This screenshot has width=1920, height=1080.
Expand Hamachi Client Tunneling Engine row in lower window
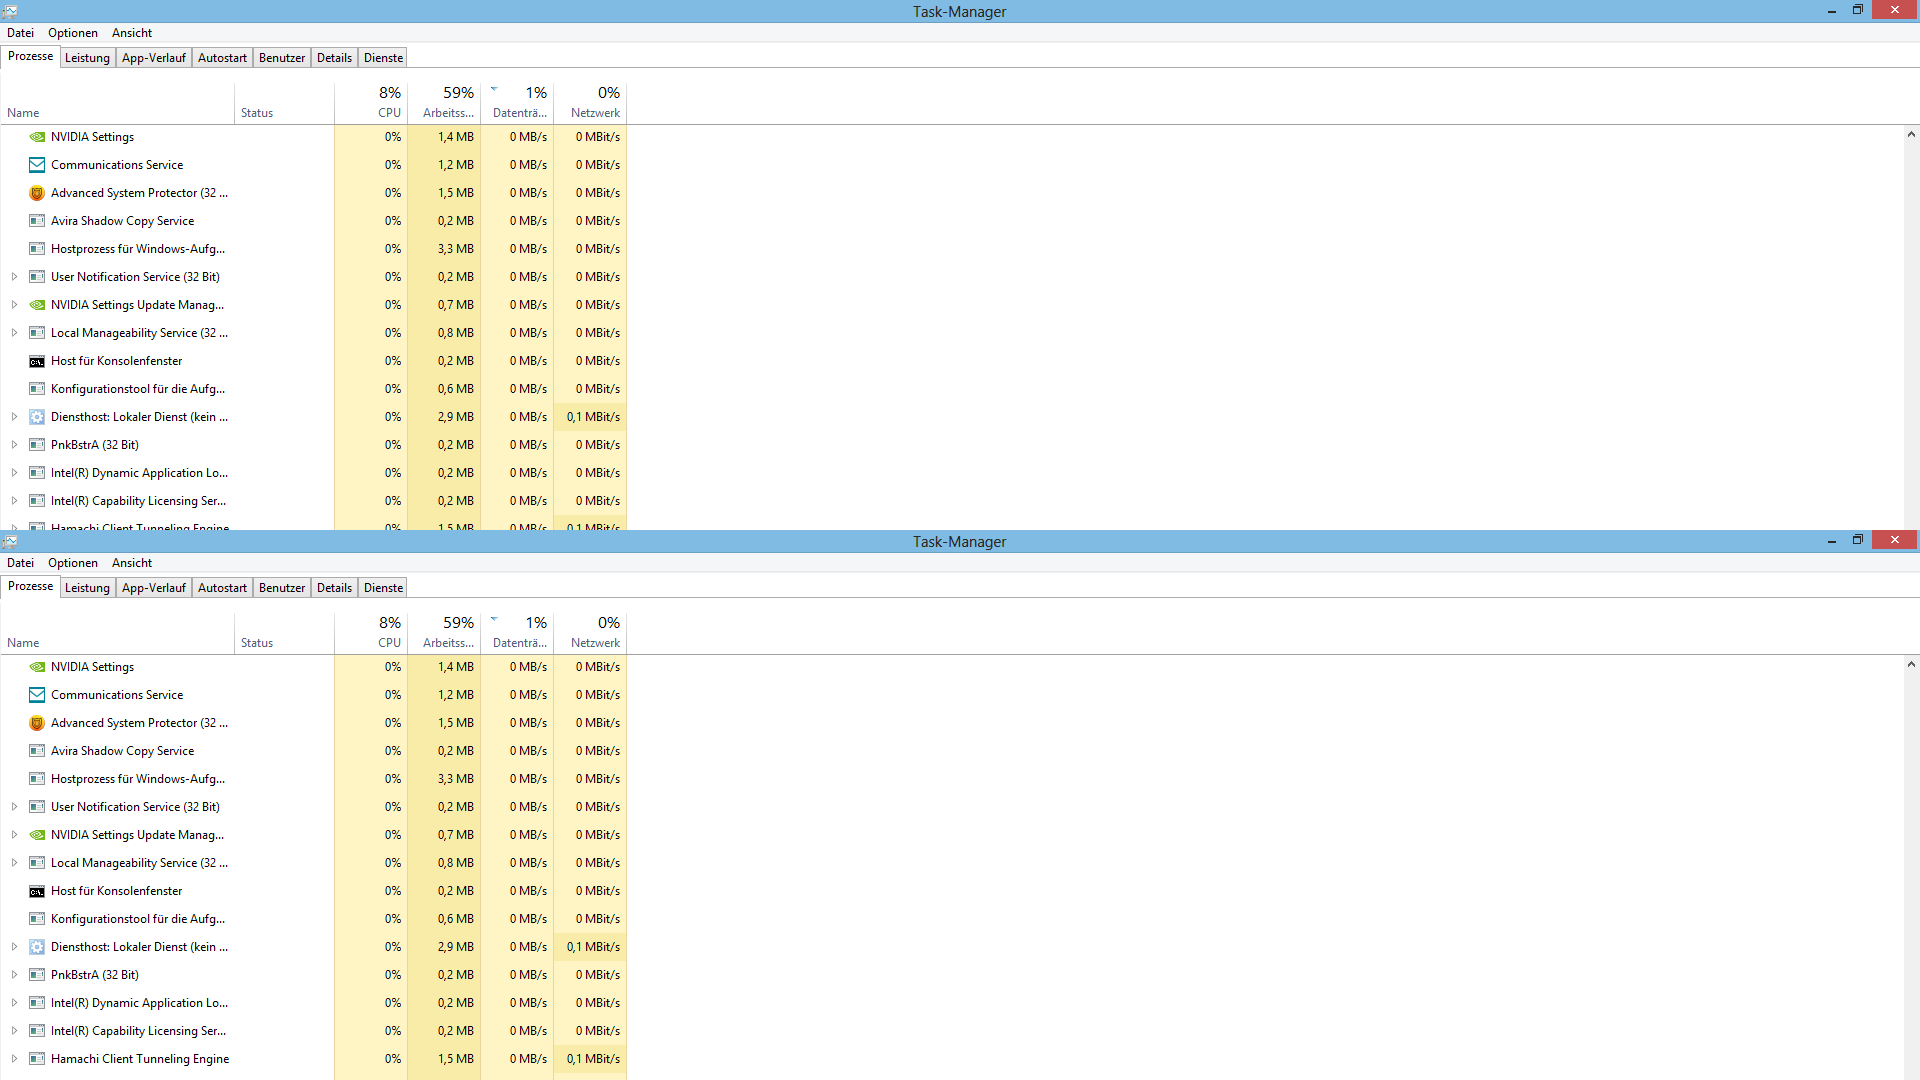click(x=14, y=1059)
